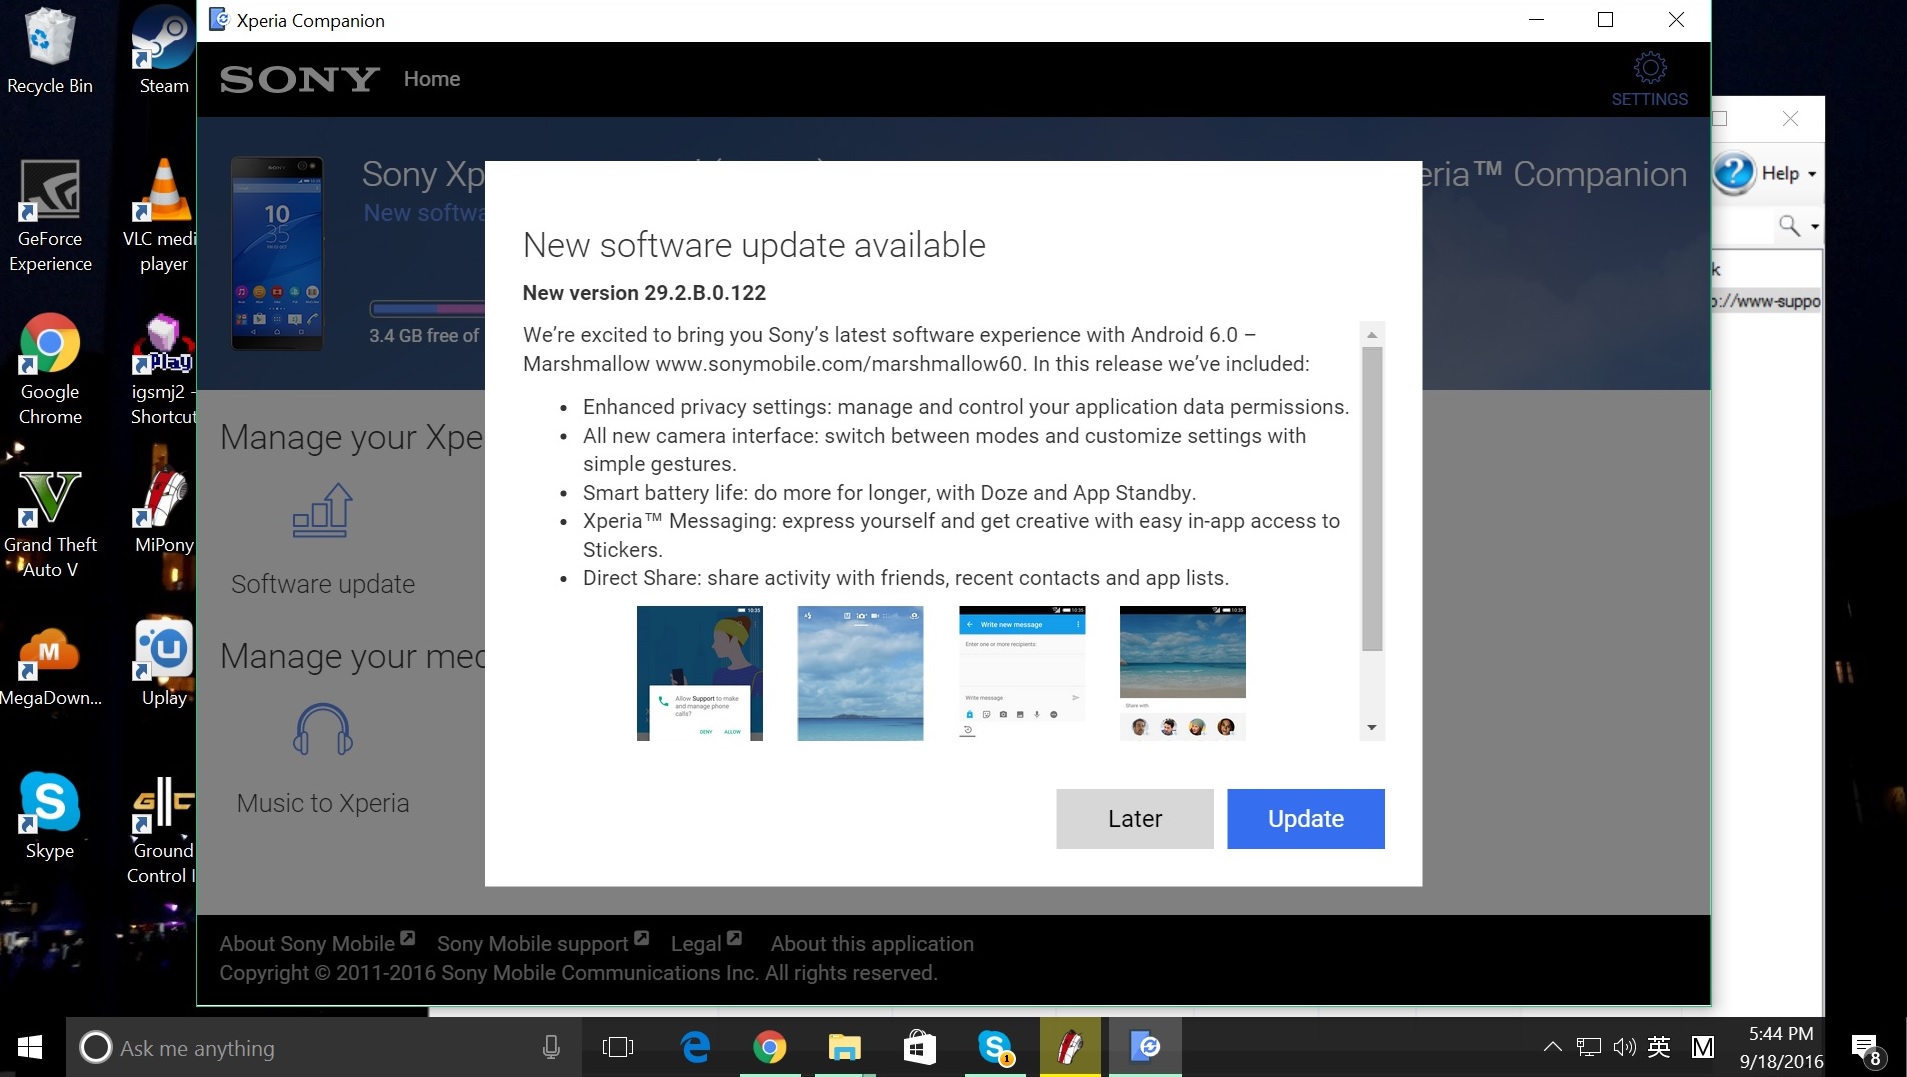Open MegaDownloader desktop shortcut

point(49,665)
